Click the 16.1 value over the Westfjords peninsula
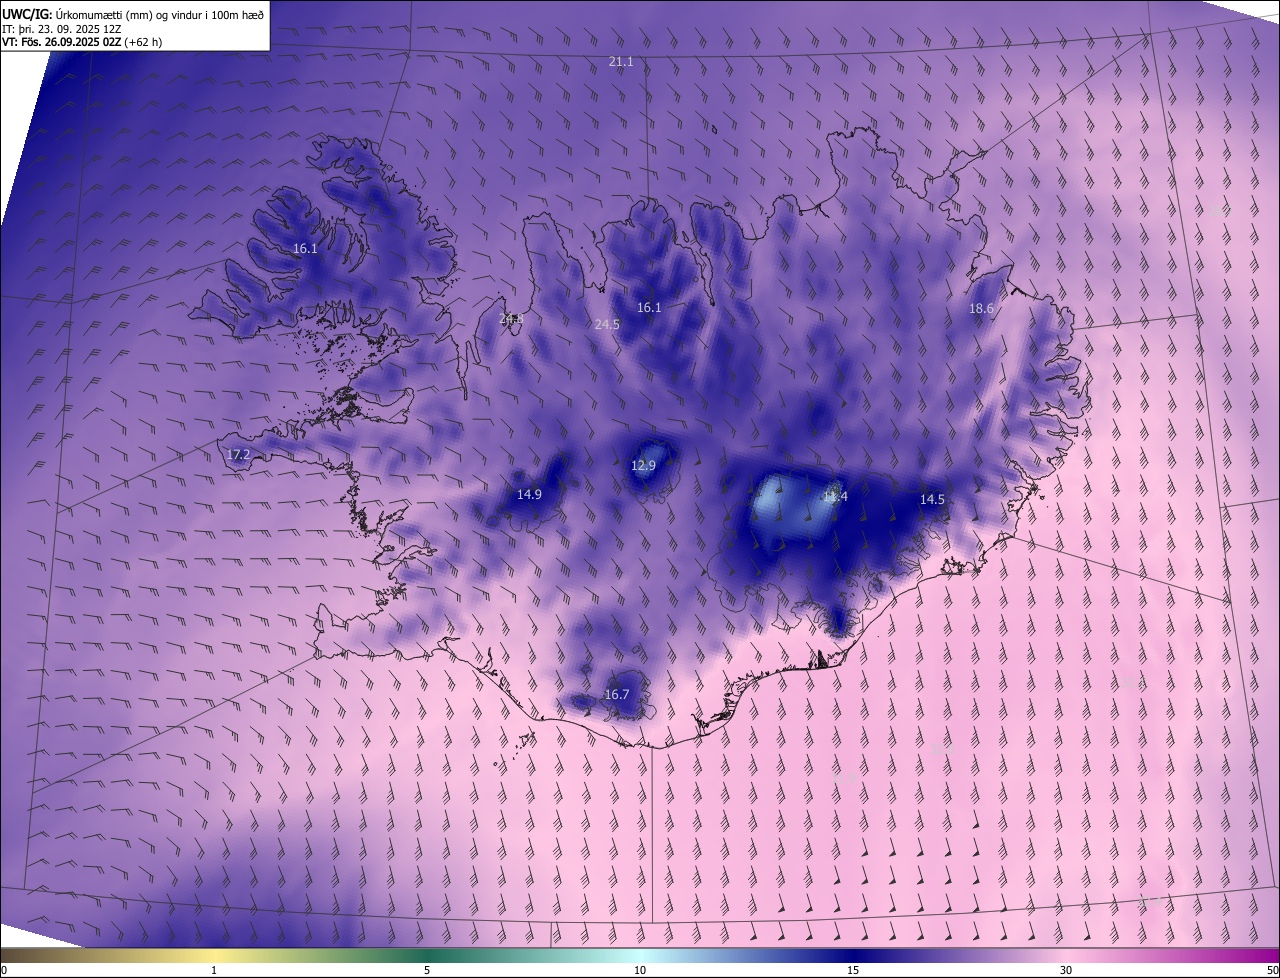Viewport: 1280px width, 978px height. (305, 249)
